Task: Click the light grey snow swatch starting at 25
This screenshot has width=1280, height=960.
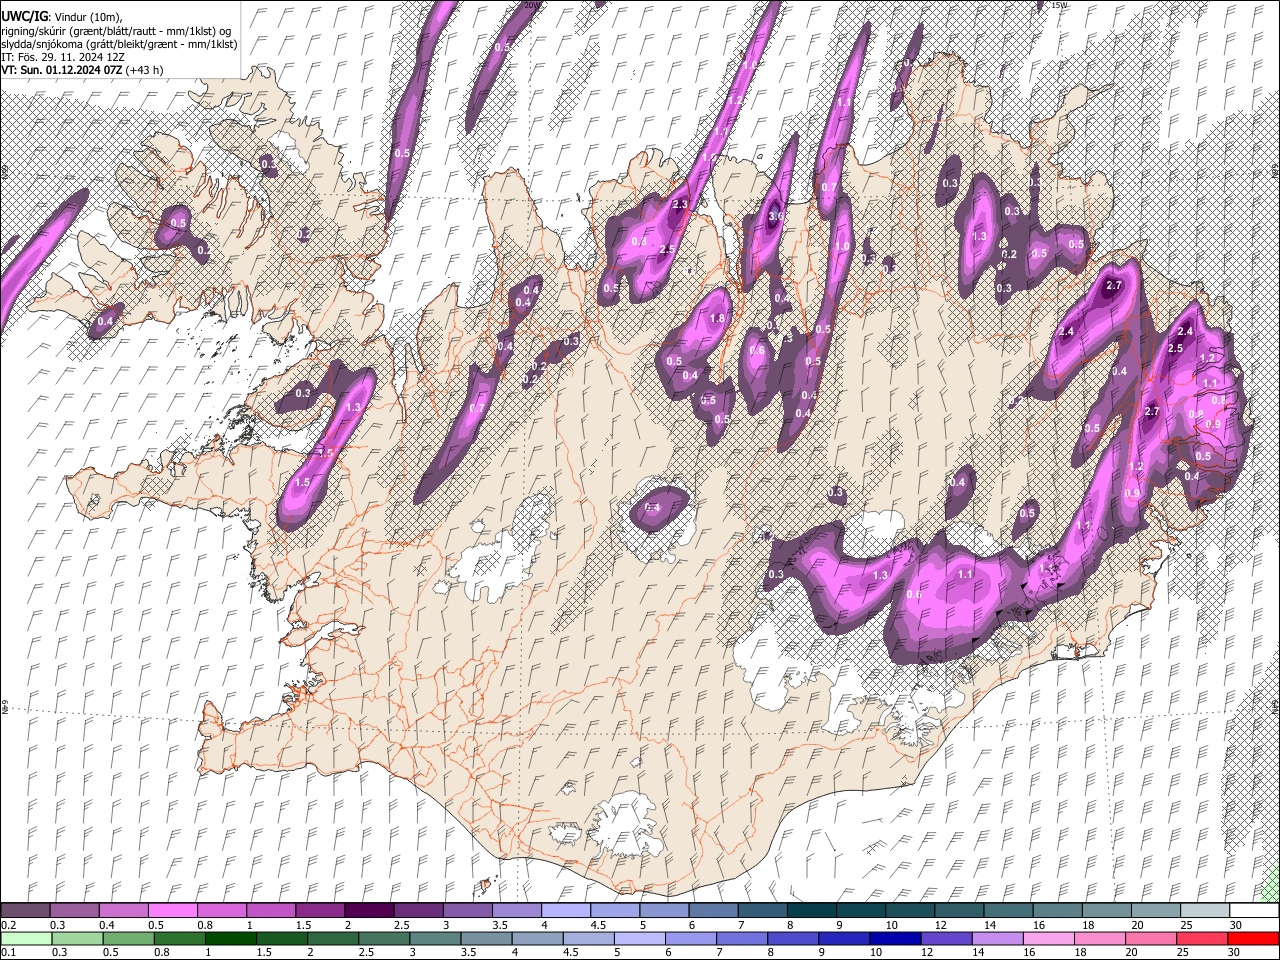Action: point(1204,910)
